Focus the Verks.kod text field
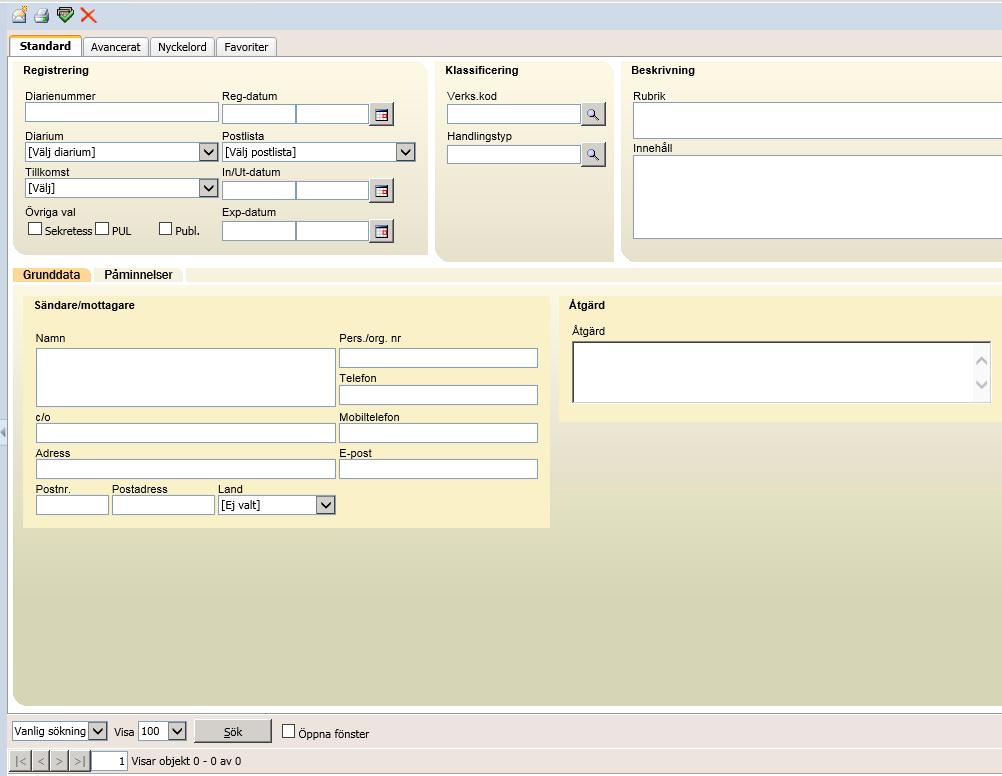The height and width of the screenshot is (776, 1002). (x=514, y=114)
